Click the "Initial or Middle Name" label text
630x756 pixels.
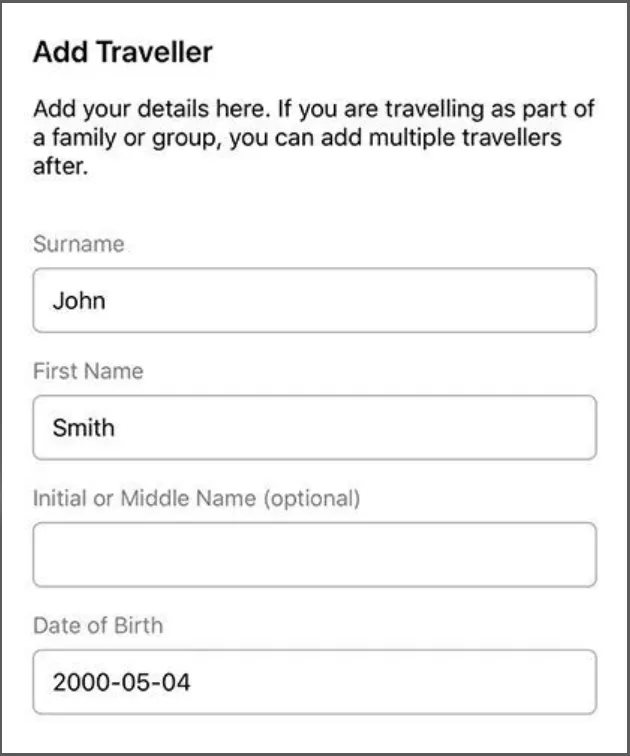pos(146,498)
